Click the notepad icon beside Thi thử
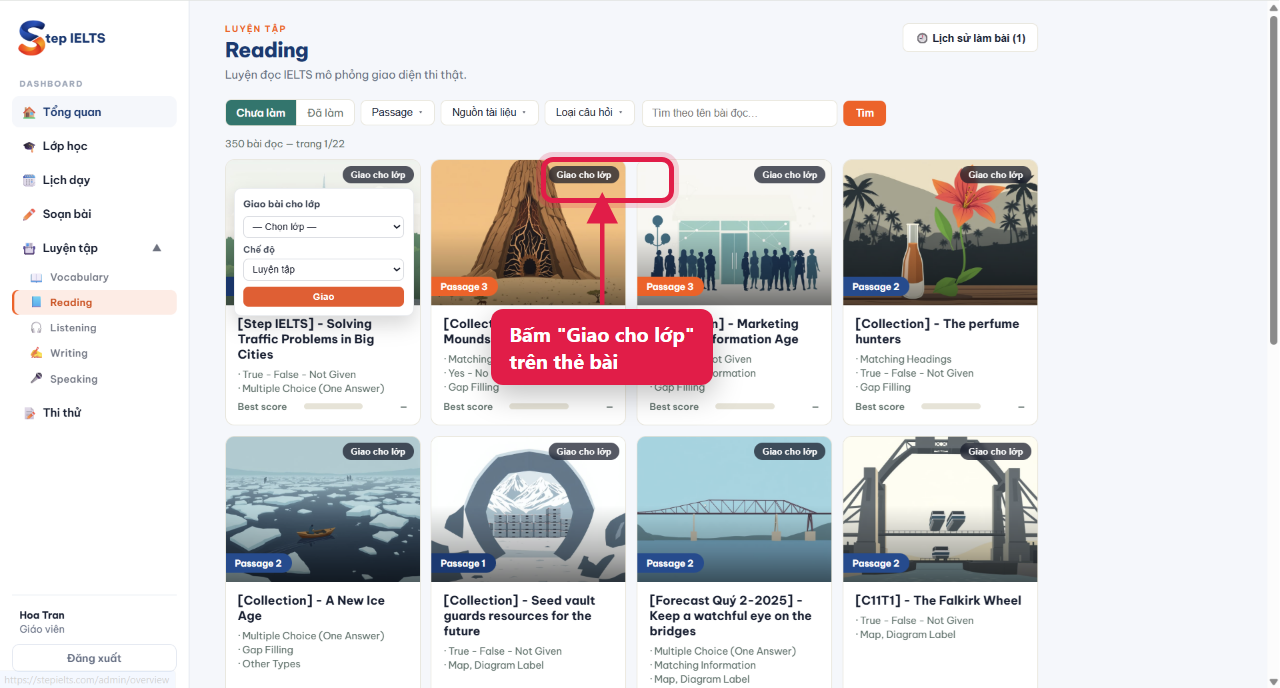This screenshot has width=1280, height=688. click(29, 413)
